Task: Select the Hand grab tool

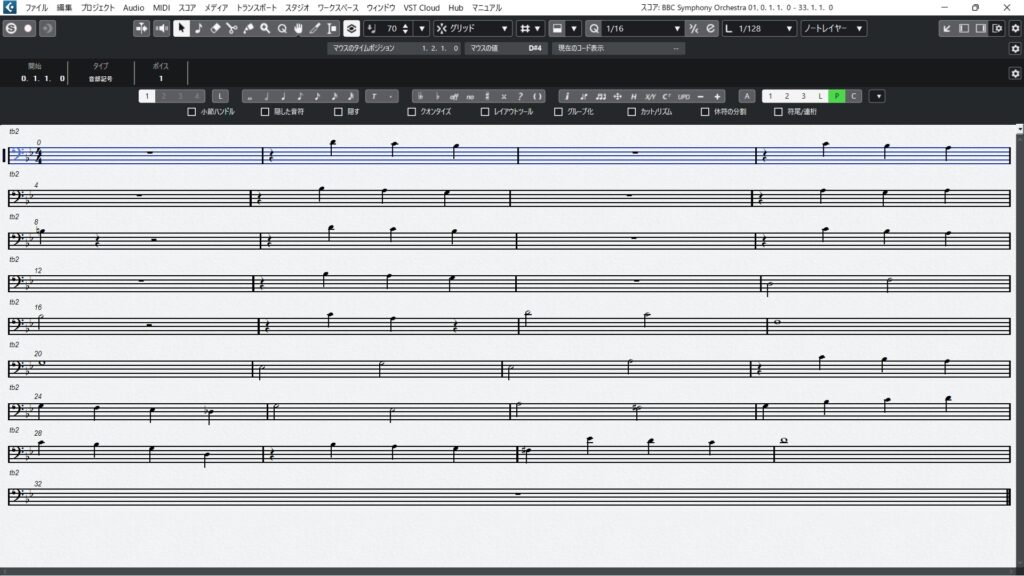Action: tap(298, 28)
